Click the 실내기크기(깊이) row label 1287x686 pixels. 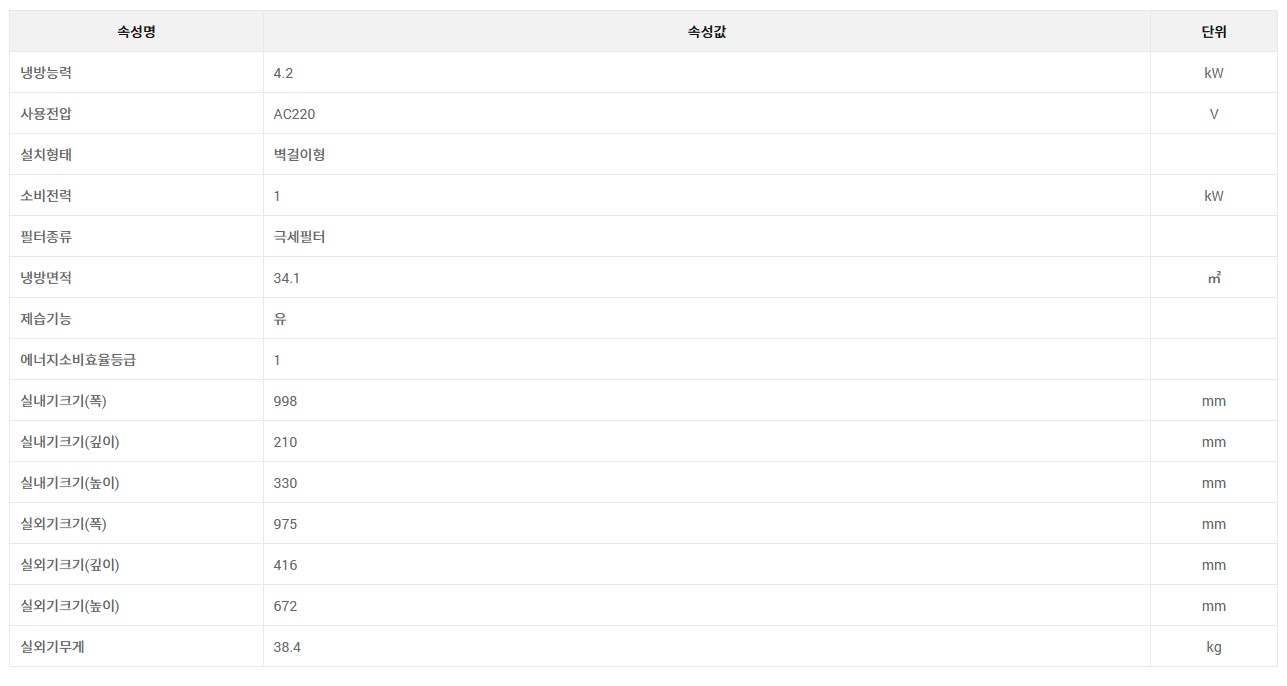pyautogui.click(x=70, y=442)
